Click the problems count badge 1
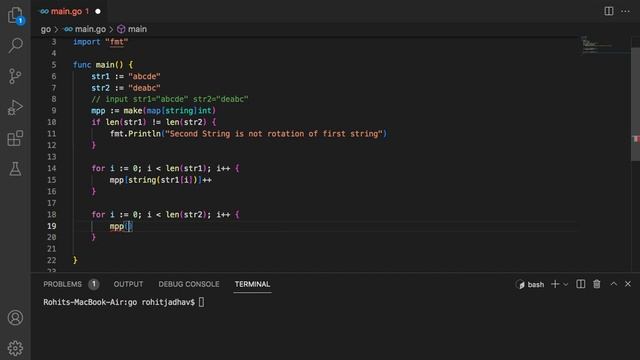640x360 pixels. point(93,284)
